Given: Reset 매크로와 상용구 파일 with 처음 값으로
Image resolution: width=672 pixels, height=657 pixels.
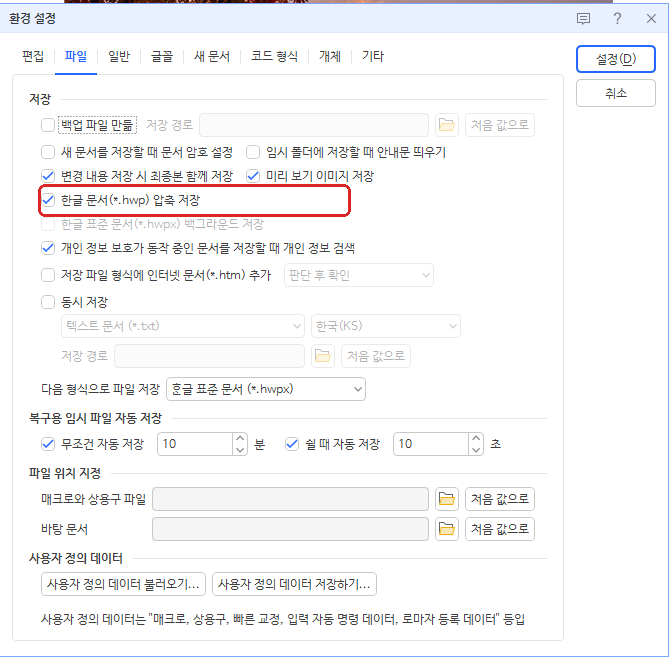Looking at the screenshot, I should click(x=500, y=499).
